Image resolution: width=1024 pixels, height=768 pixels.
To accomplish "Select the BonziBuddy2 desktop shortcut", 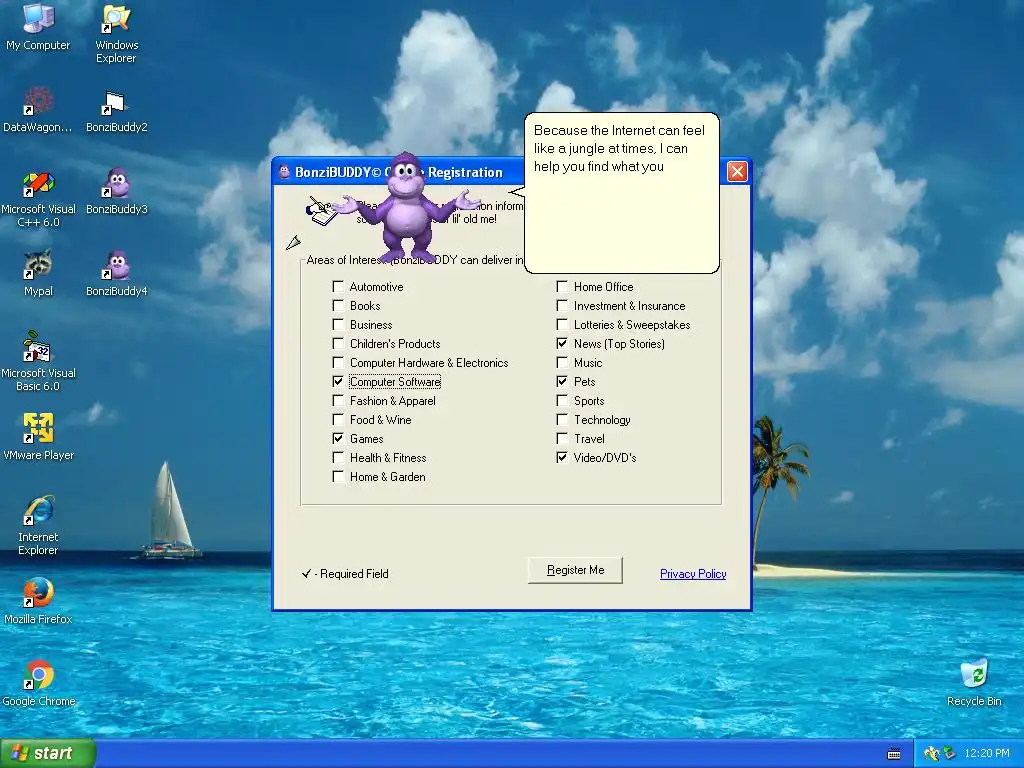I will click(x=116, y=112).
